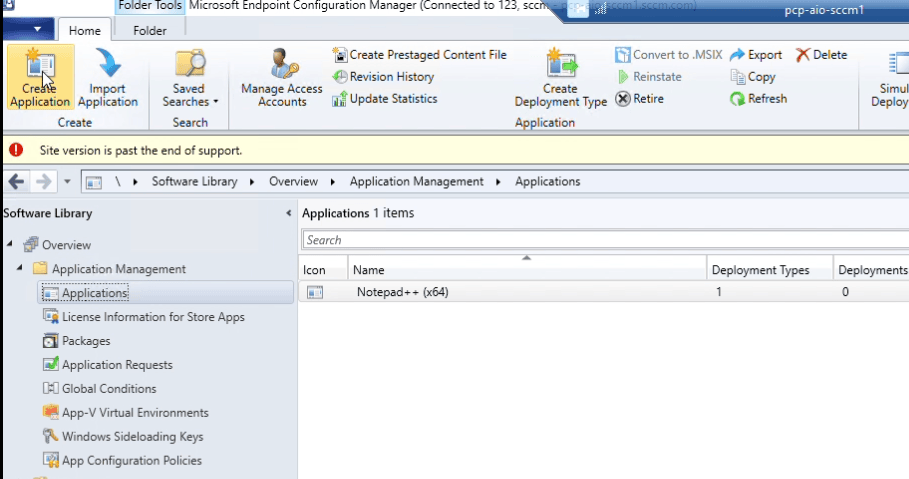Sort by the Icon column header
909x479 pixels.
click(x=323, y=270)
